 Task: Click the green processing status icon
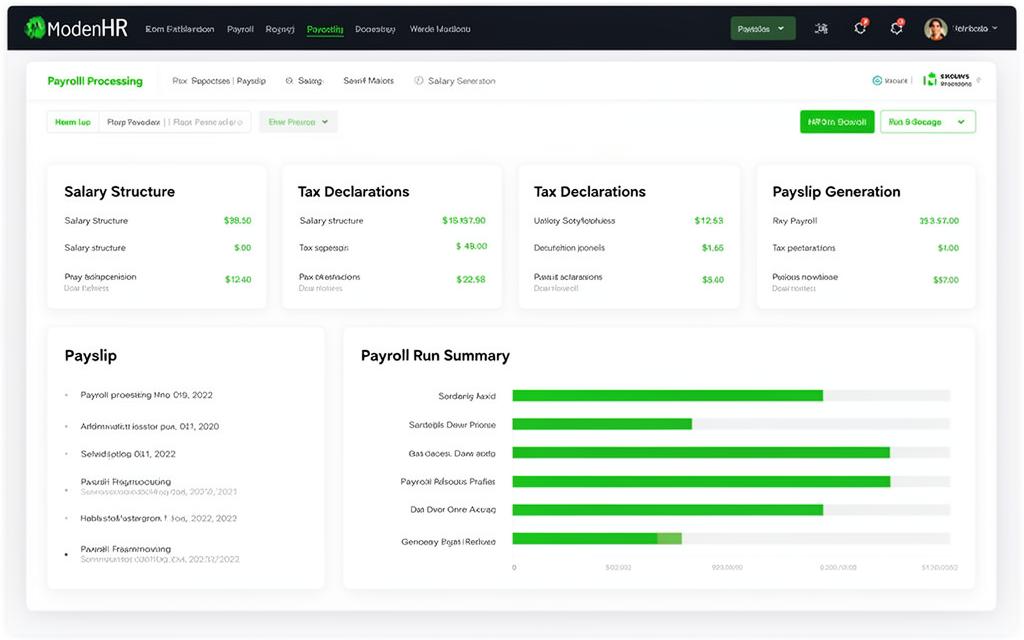click(930, 80)
